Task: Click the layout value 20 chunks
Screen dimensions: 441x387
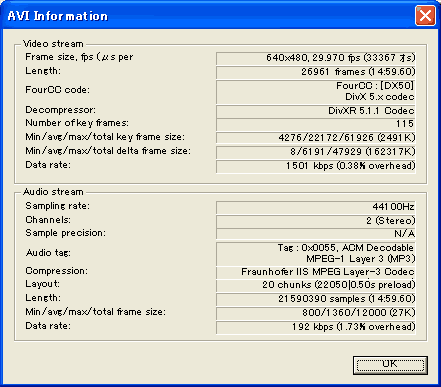Action: click(x=316, y=285)
